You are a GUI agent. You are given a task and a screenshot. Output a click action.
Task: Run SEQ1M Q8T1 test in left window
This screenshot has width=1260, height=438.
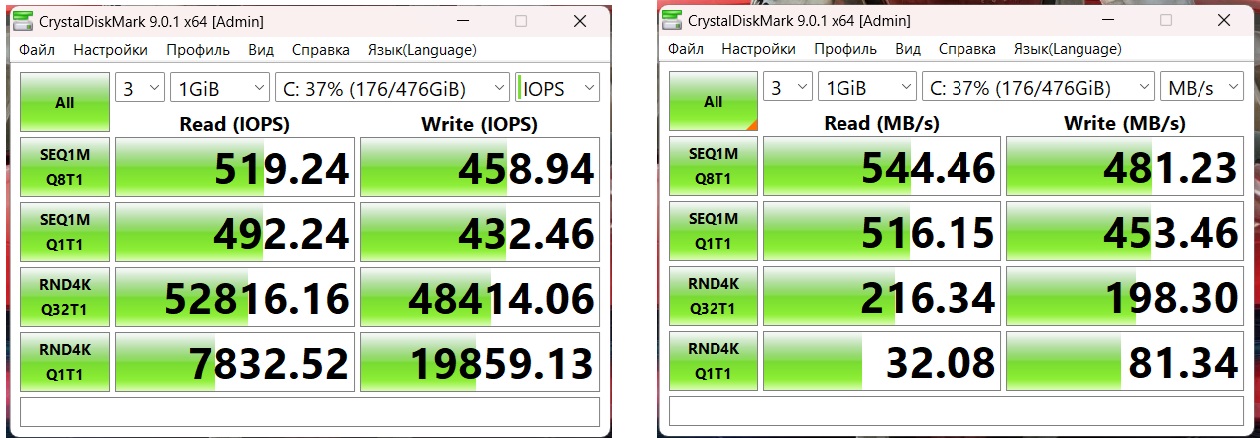pos(65,167)
